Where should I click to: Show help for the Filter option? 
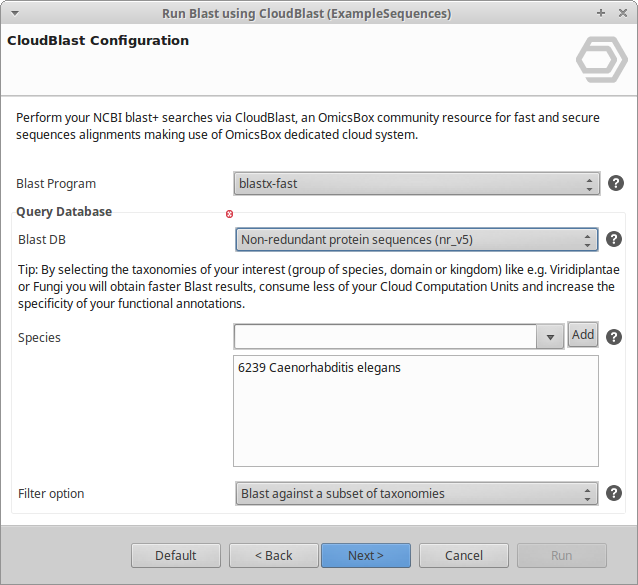616,493
